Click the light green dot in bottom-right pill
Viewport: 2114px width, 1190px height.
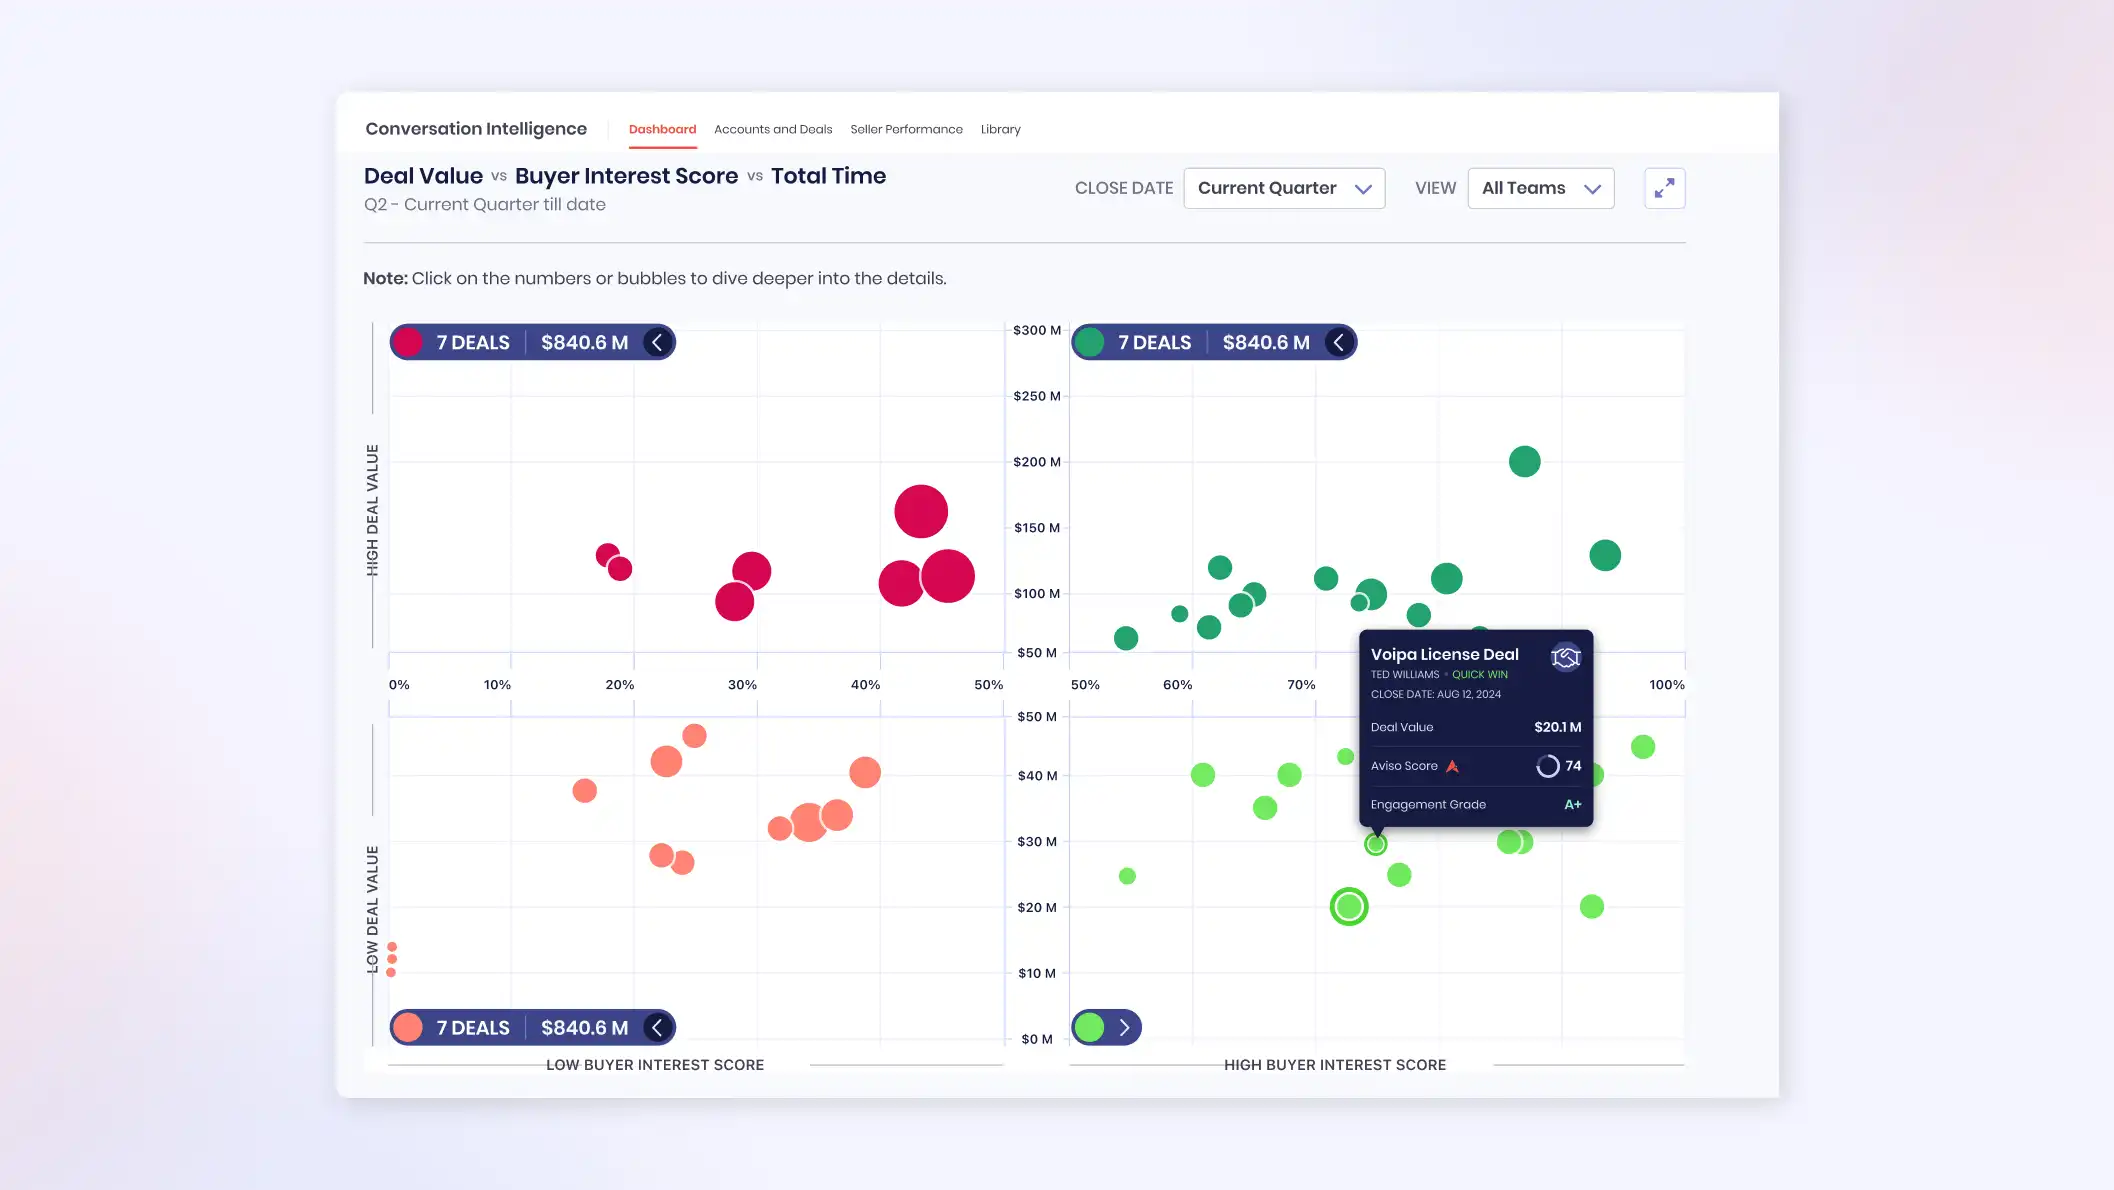[1089, 1027]
